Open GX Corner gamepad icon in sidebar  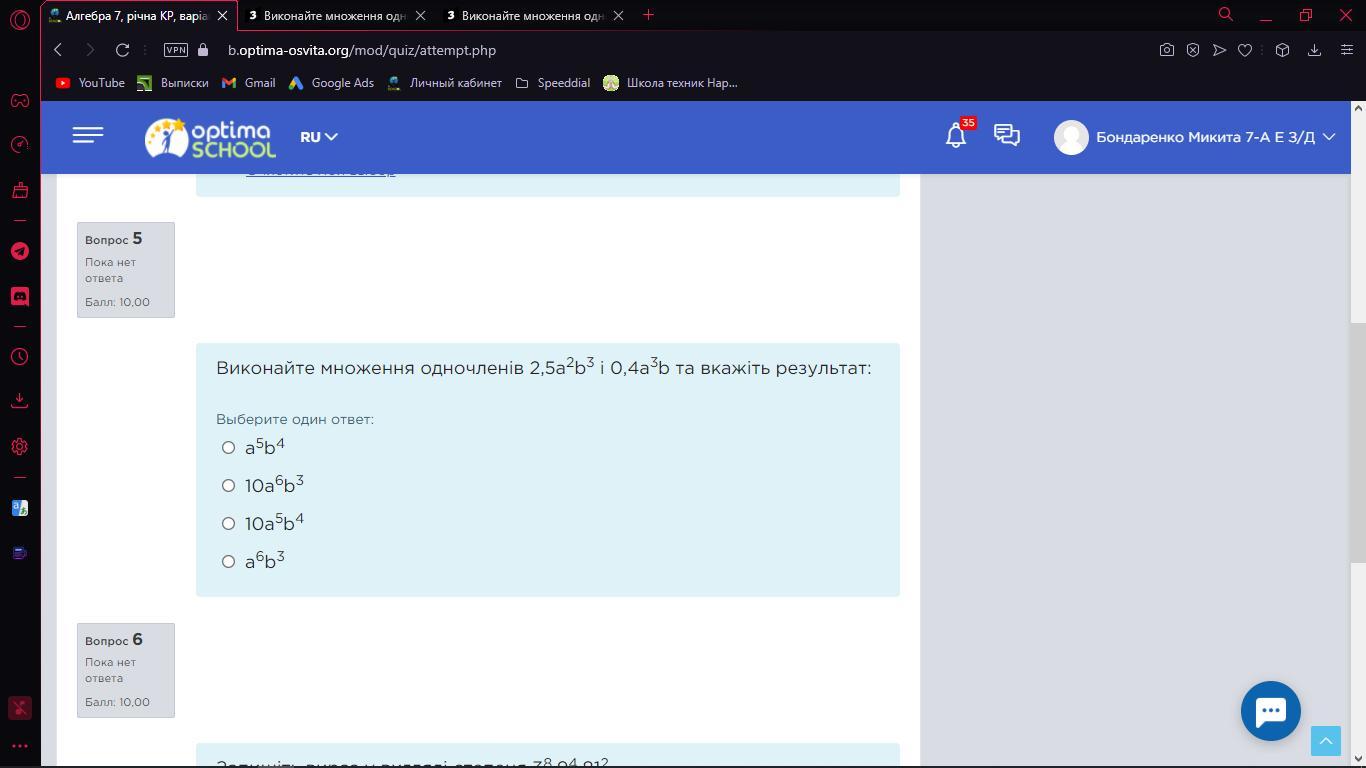(20, 100)
